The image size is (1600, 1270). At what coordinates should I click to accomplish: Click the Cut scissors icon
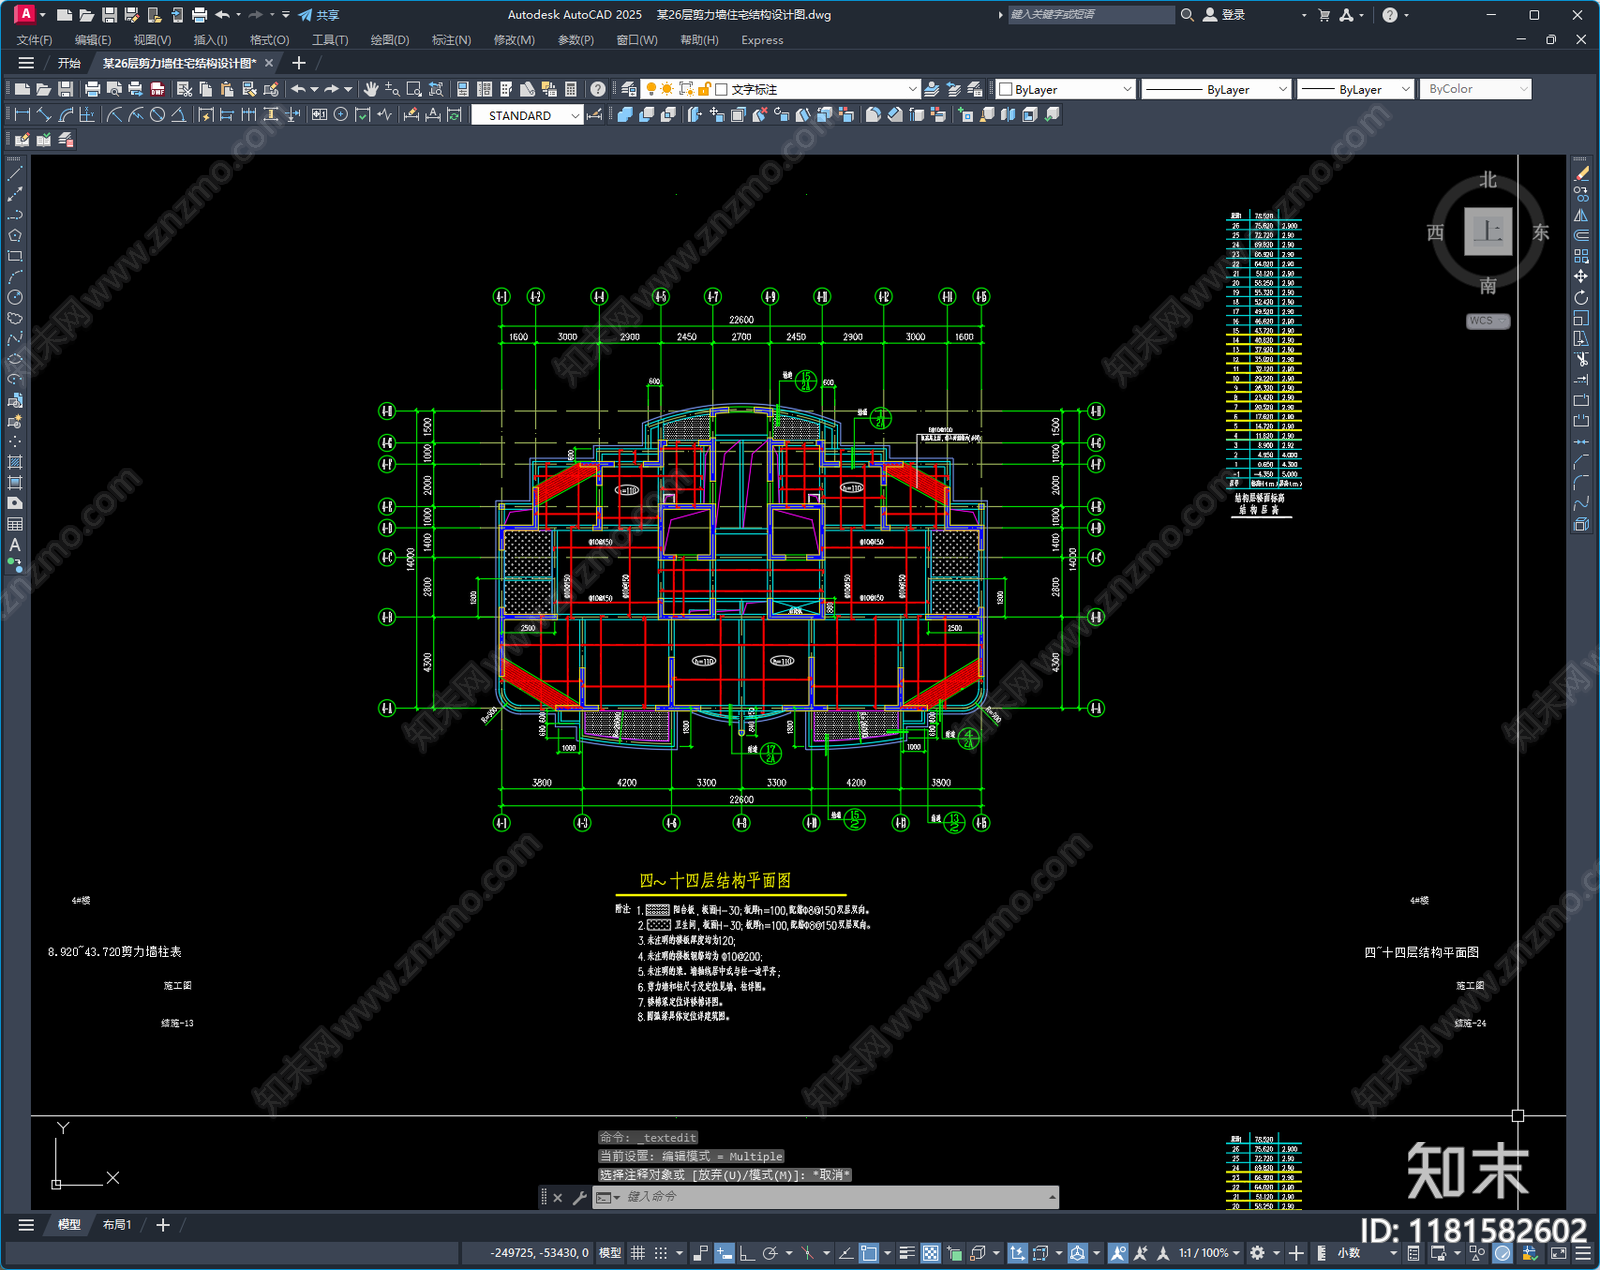(x=184, y=89)
